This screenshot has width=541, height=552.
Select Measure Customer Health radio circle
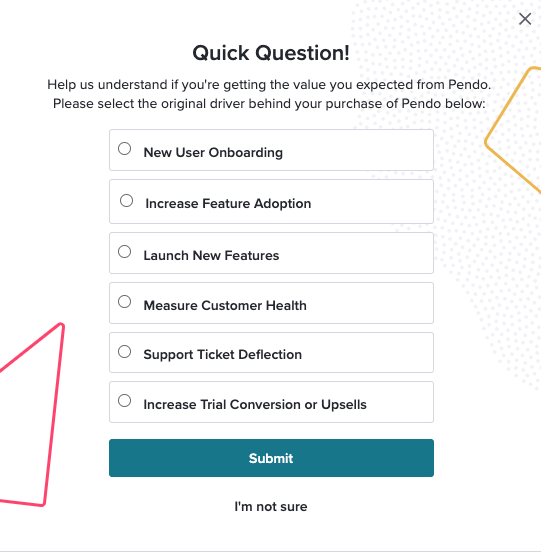[x=125, y=302]
